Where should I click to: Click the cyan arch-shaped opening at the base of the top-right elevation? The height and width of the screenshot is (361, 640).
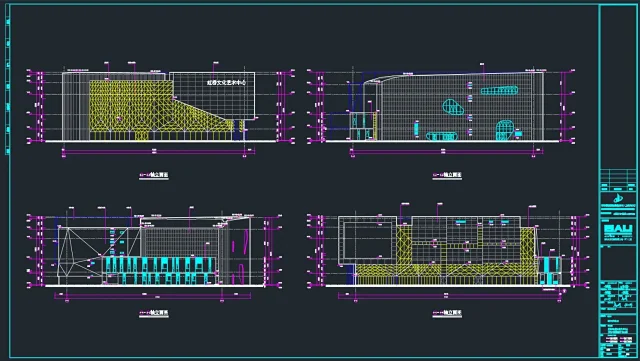click(x=504, y=131)
